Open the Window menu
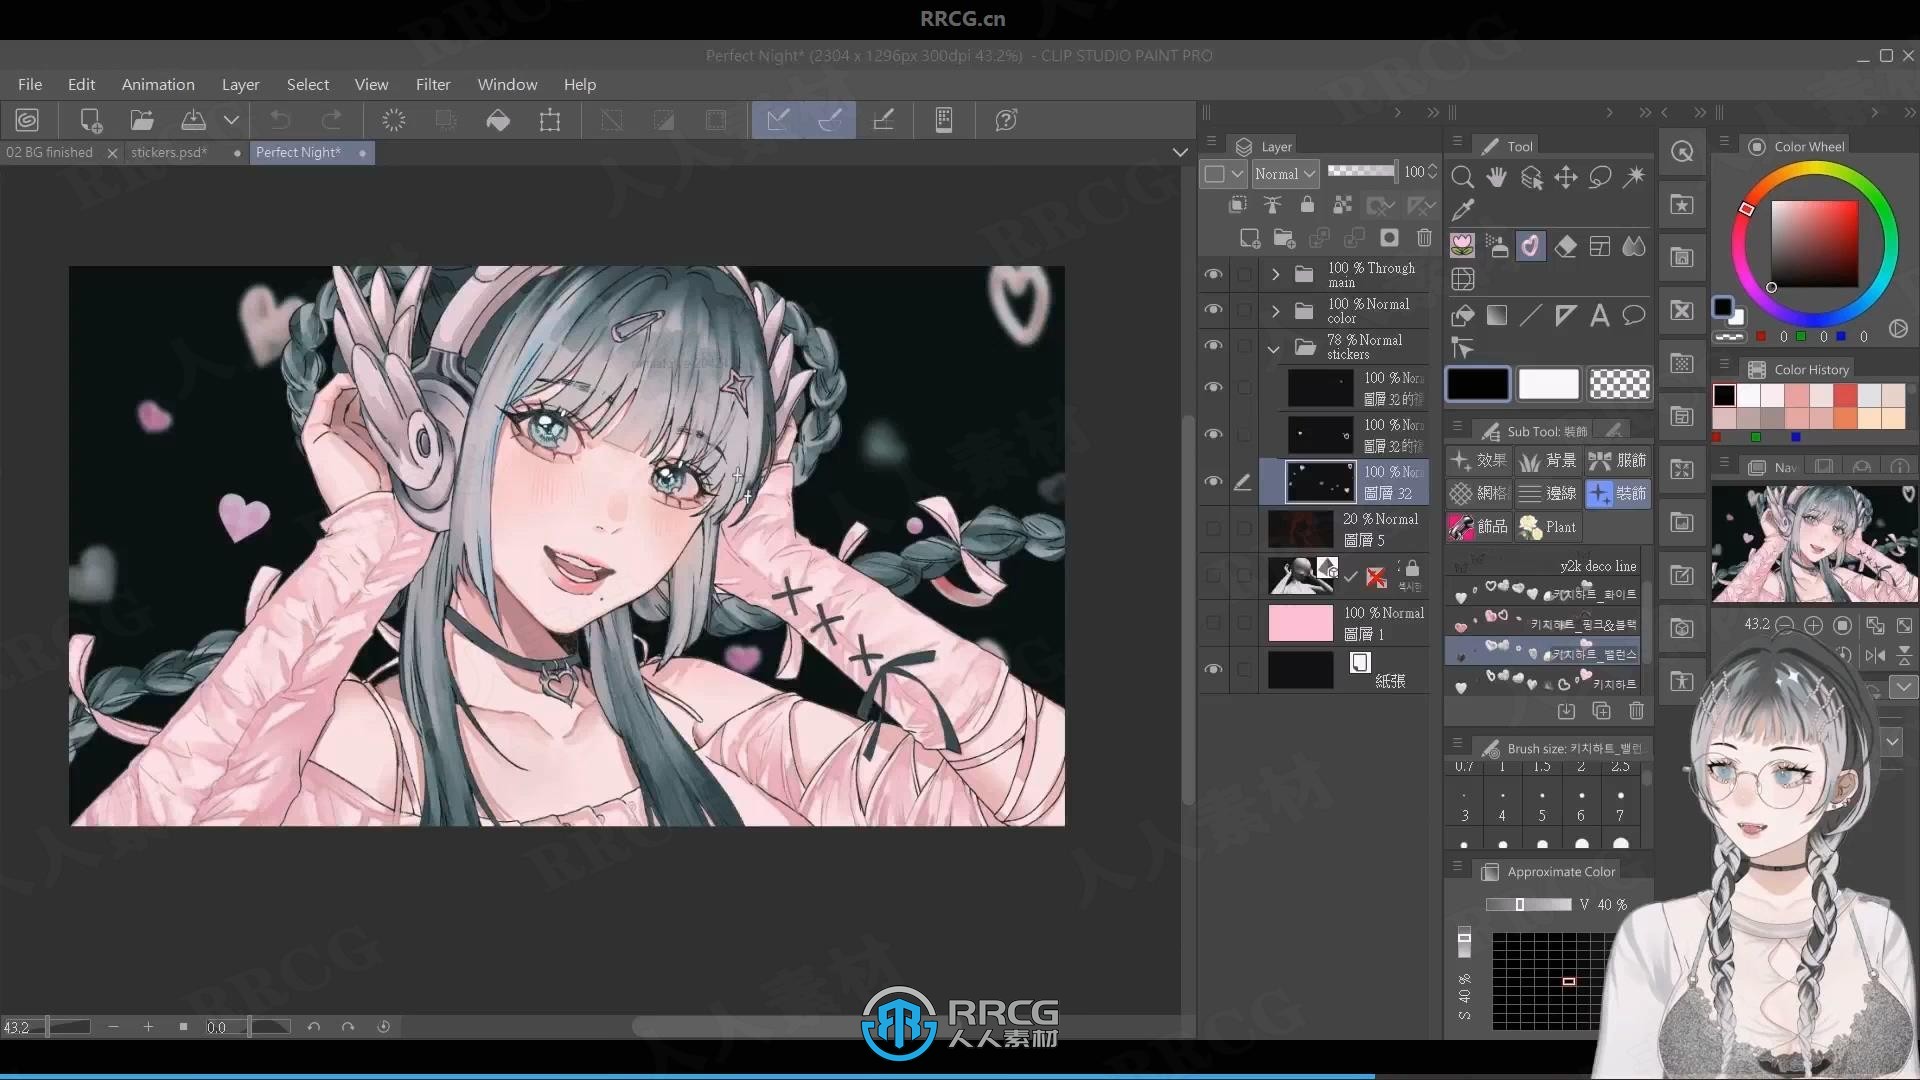The height and width of the screenshot is (1080, 1920). pyautogui.click(x=507, y=84)
